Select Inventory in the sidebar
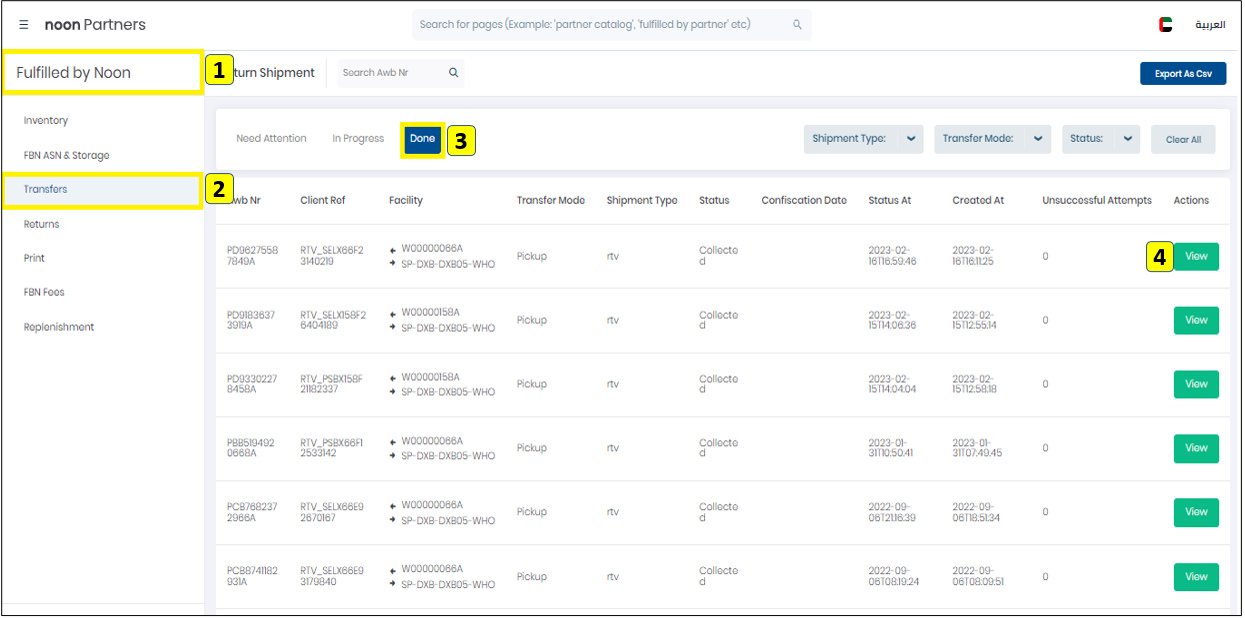Viewport: 1245px width, 618px height. 47,120
